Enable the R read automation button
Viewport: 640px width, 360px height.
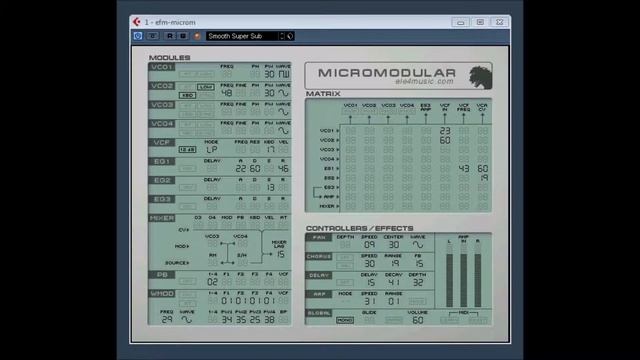(170, 36)
